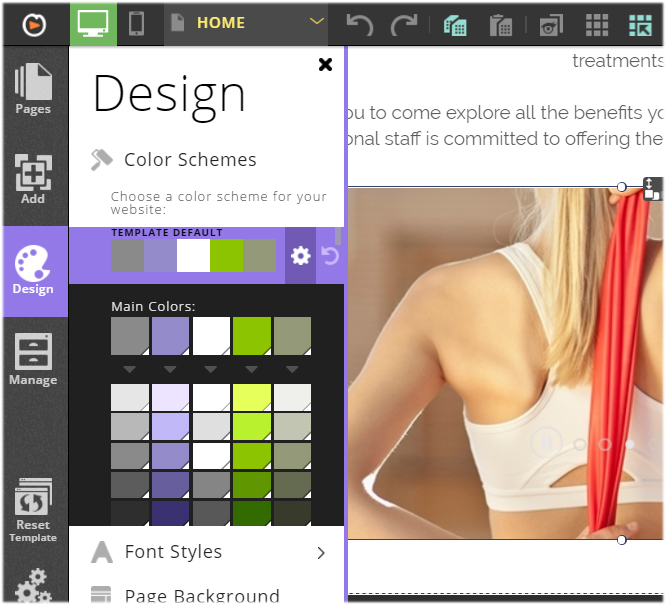Close the Design panel

(325, 65)
